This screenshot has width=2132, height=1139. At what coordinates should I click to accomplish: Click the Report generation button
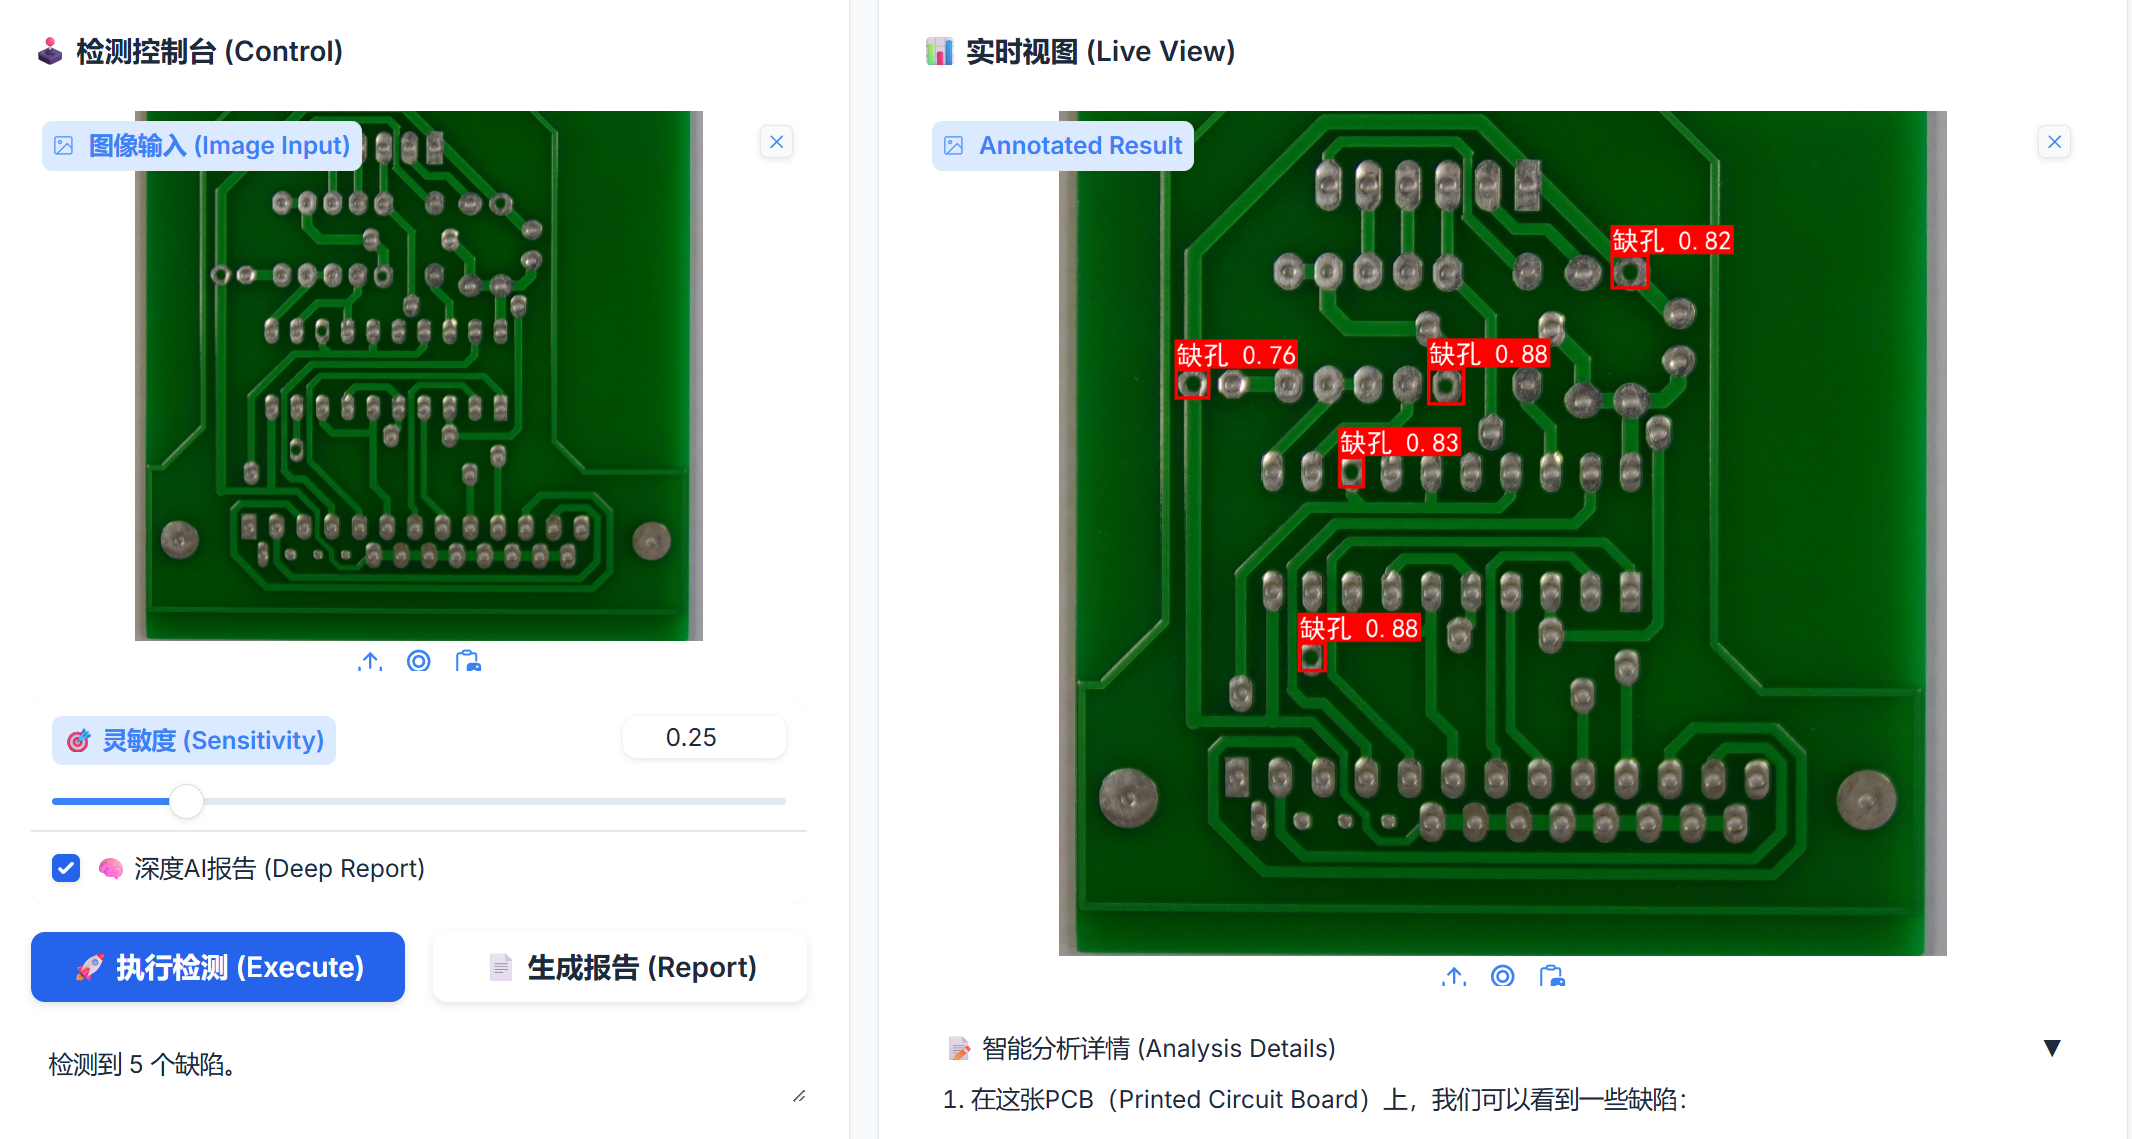pos(620,967)
